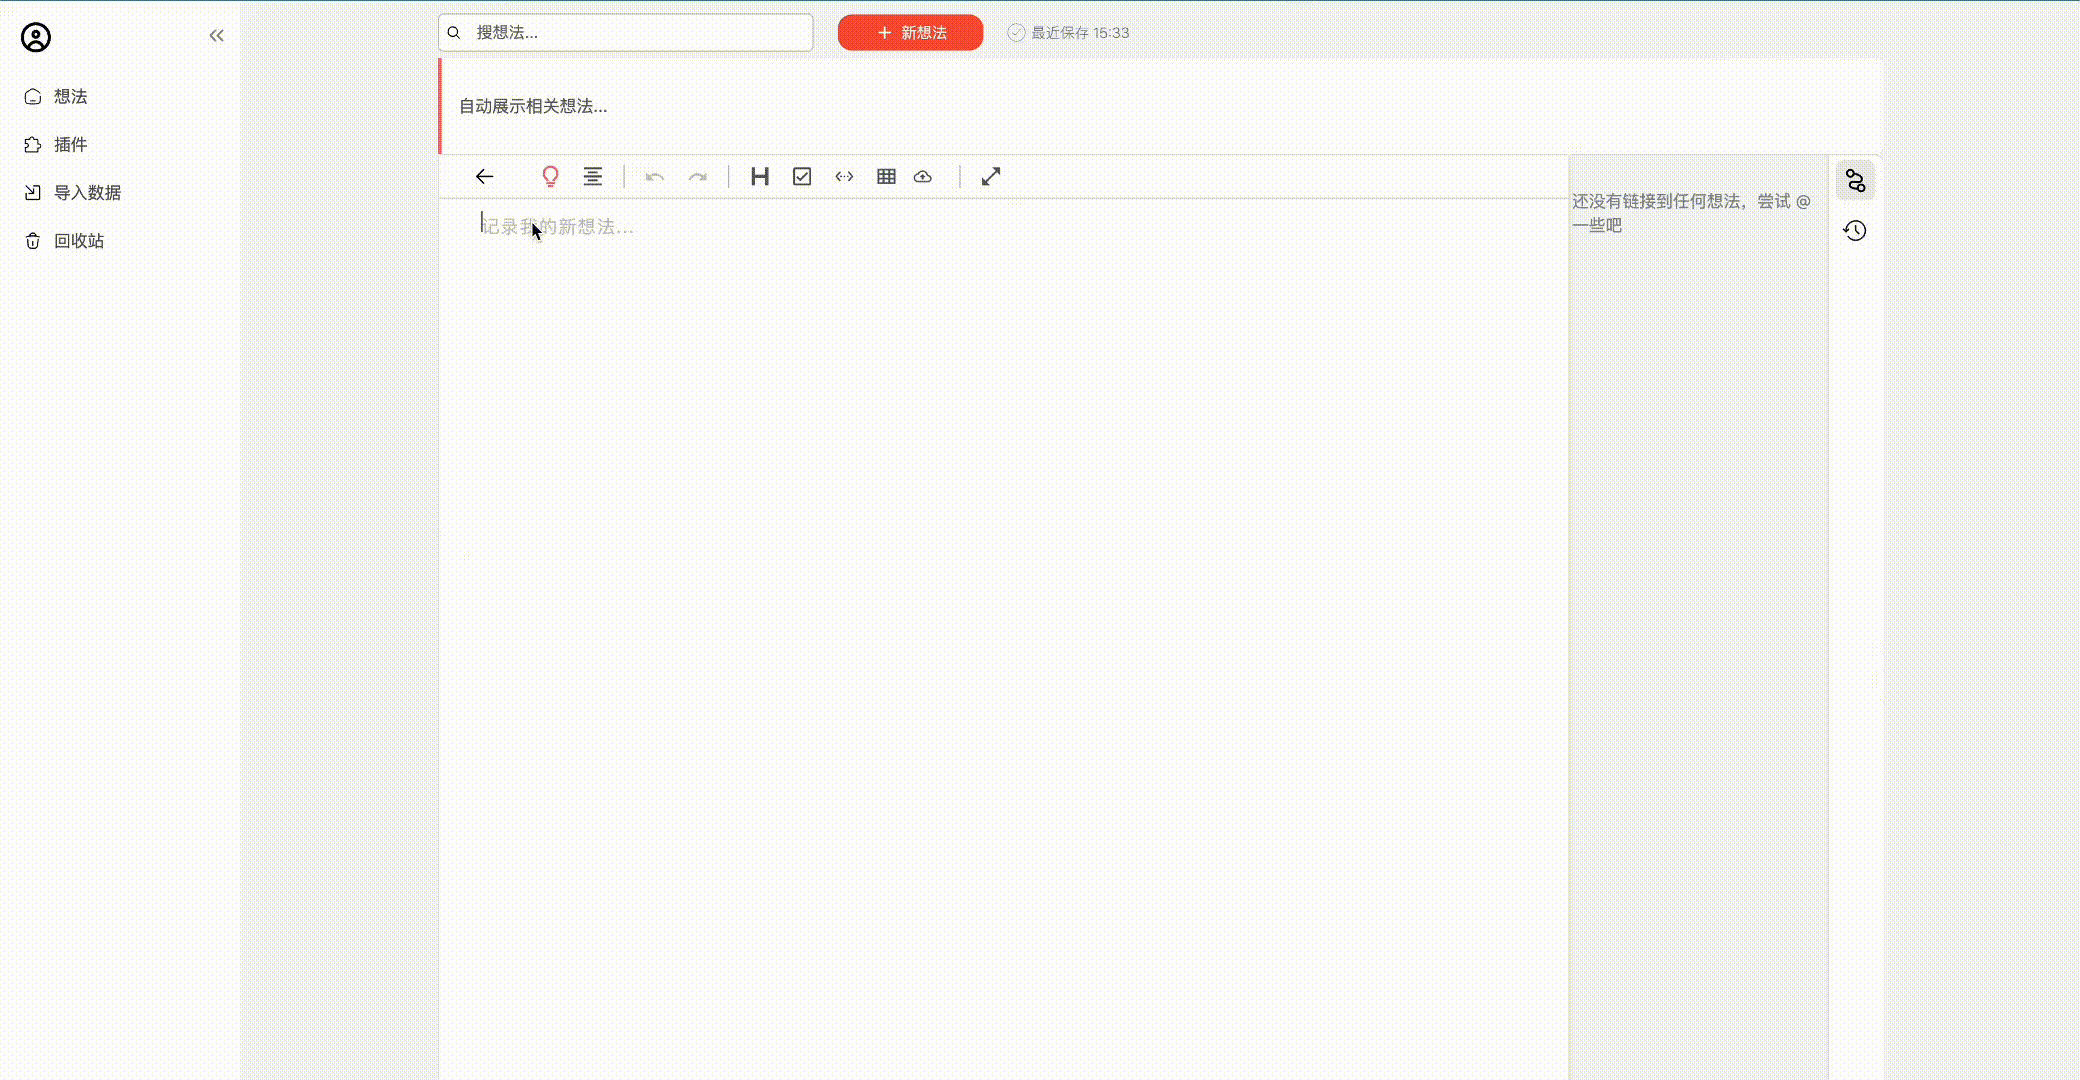This screenshot has width=2080, height=1080.
Task: Expand editor to fullscreen mode
Action: click(991, 177)
